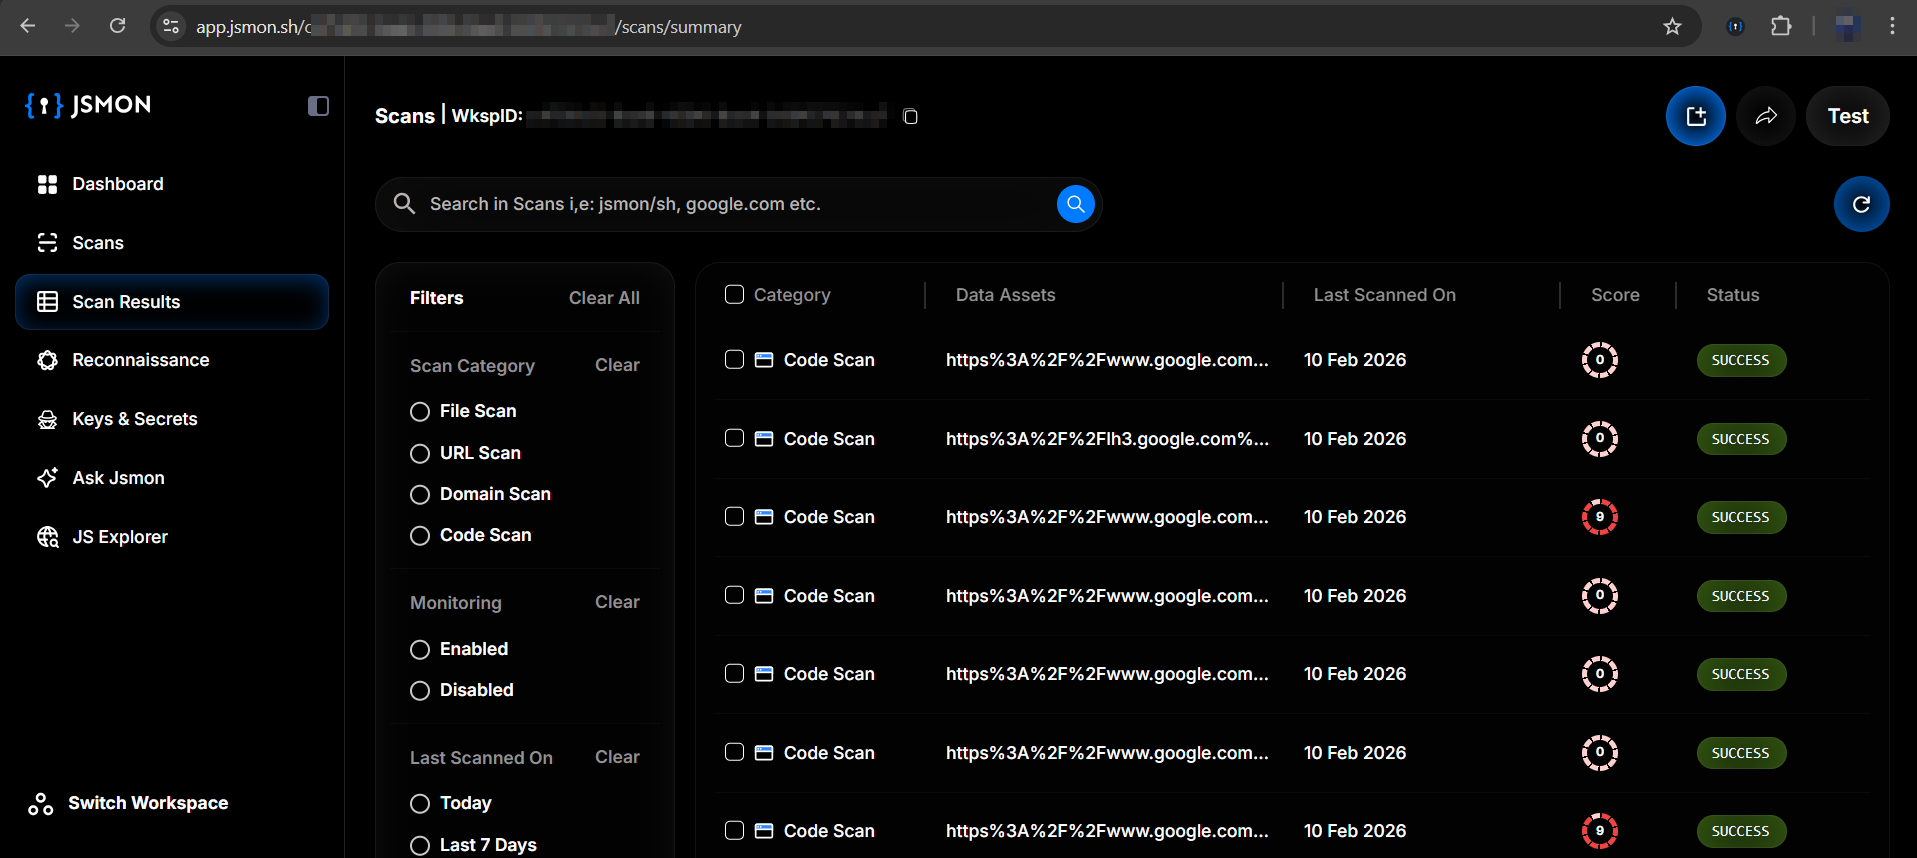
Task: Copy the workspace ID to clipboard
Action: pos(910,117)
